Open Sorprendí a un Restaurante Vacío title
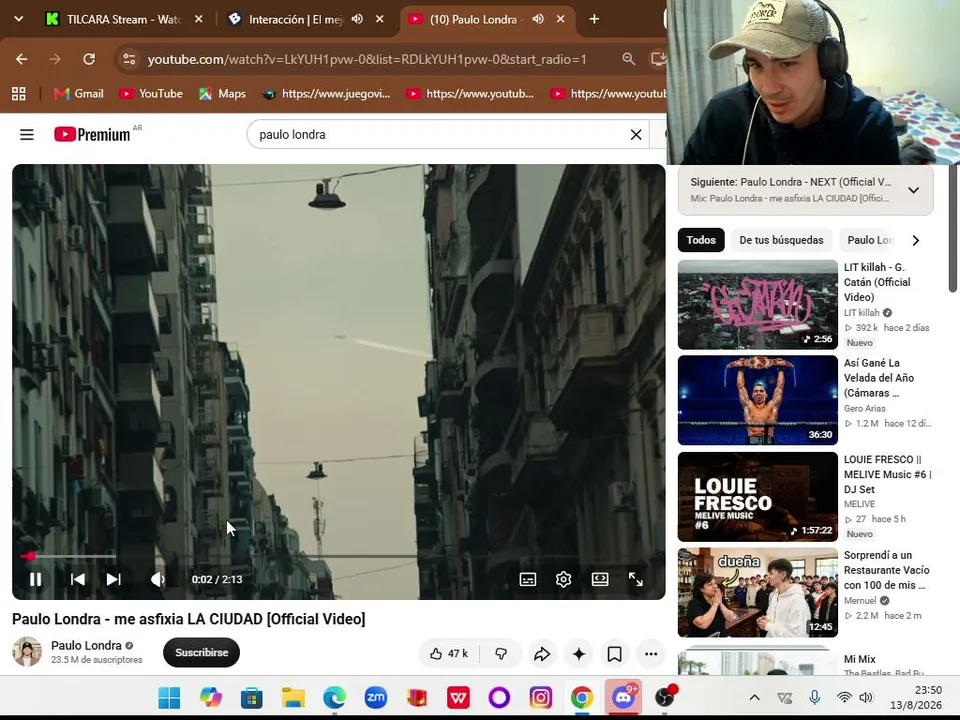The height and width of the screenshot is (720, 960). [886, 570]
